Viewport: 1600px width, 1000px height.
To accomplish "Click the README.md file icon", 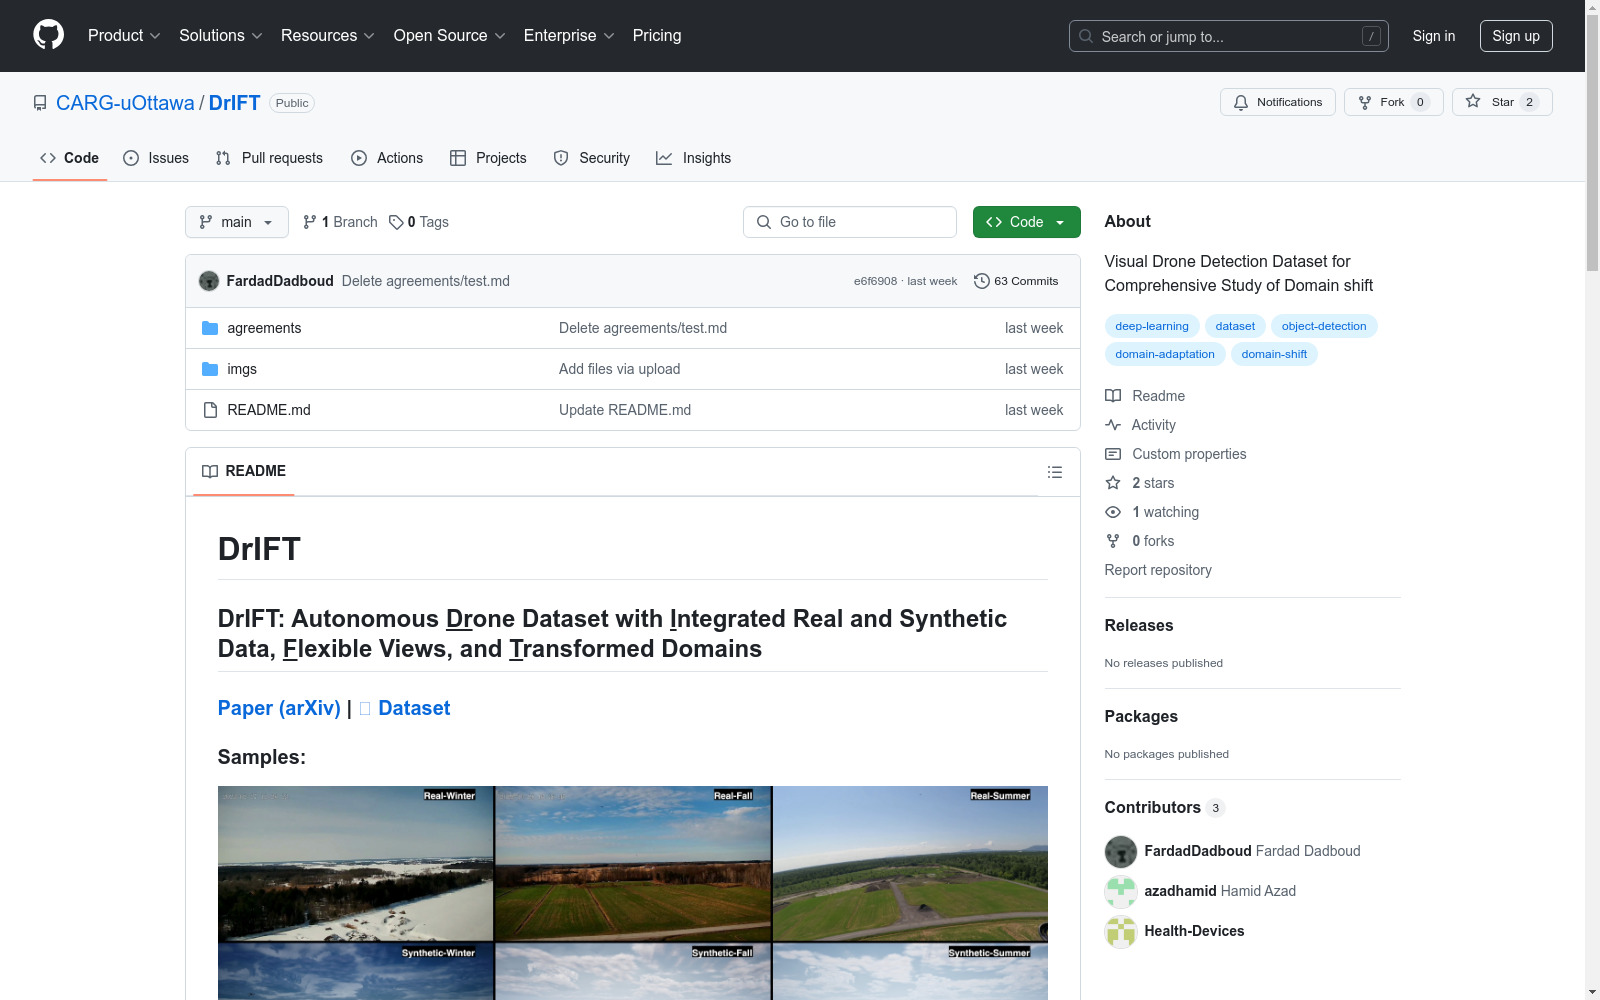I will tap(210, 410).
